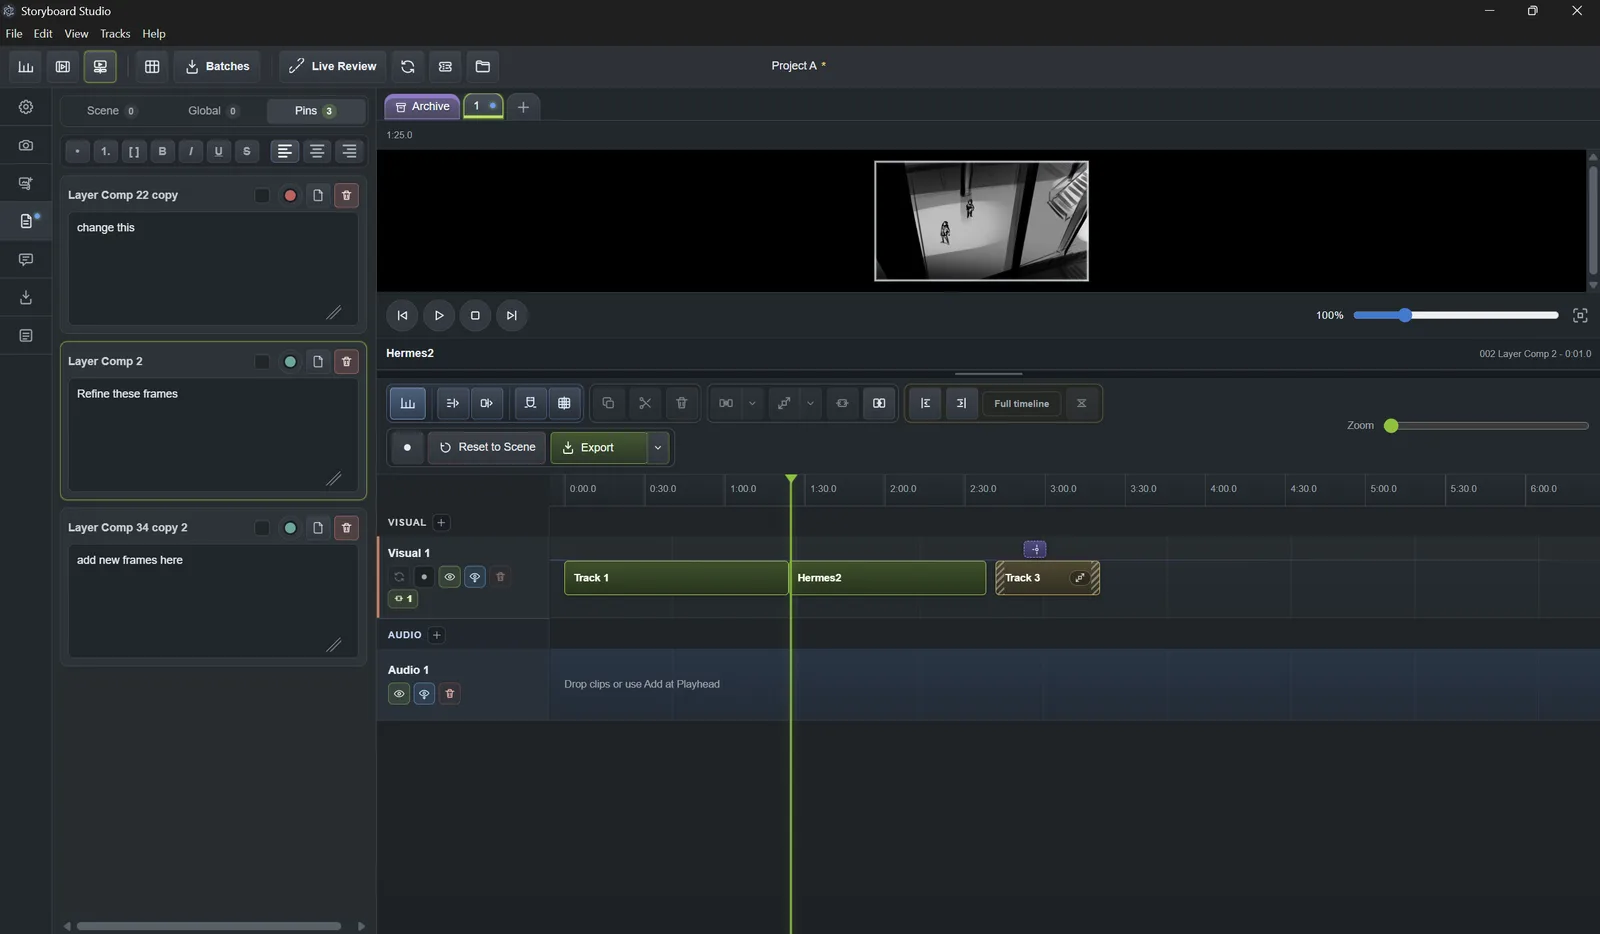Image resolution: width=1600 pixels, height=934 pixels.
Task: Open the comments speech-bubble icon in sidebar
Action: pos(26,259)
